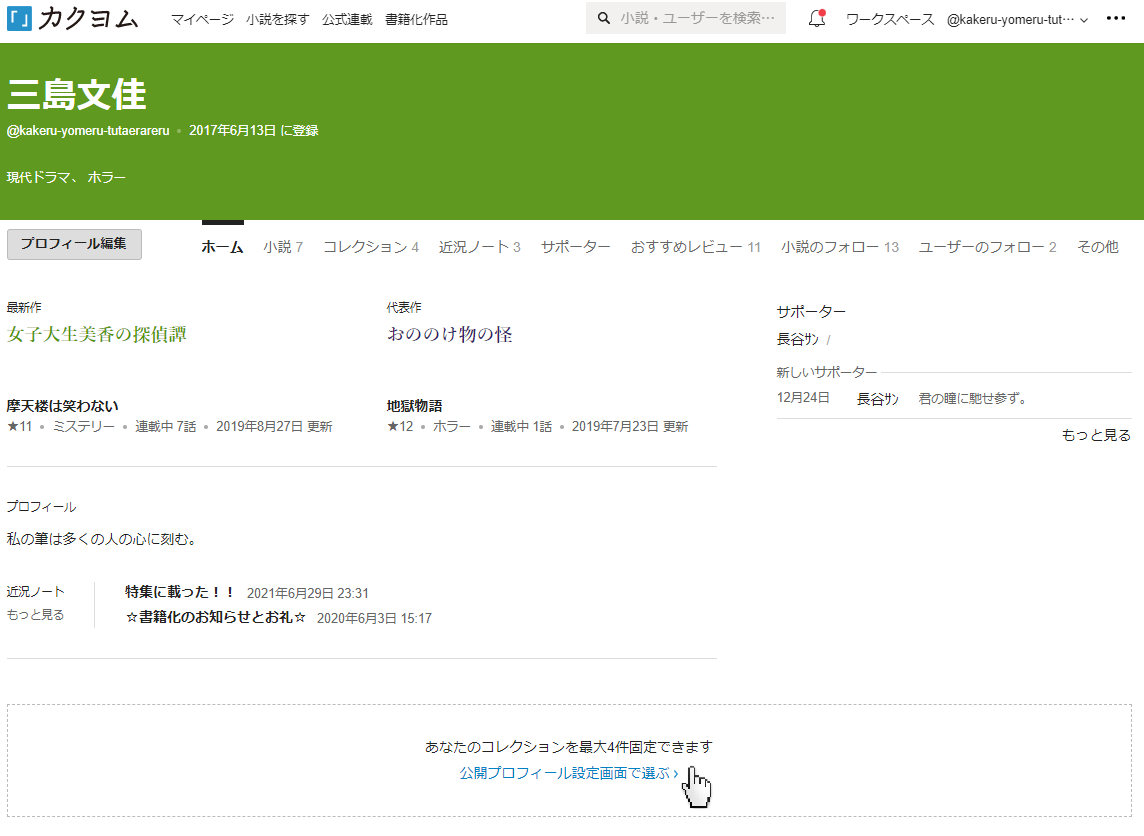Open マイページ in the top navigation
Image resolution: width=1144 pixels, height=836 pixels.
pos(202,20)
